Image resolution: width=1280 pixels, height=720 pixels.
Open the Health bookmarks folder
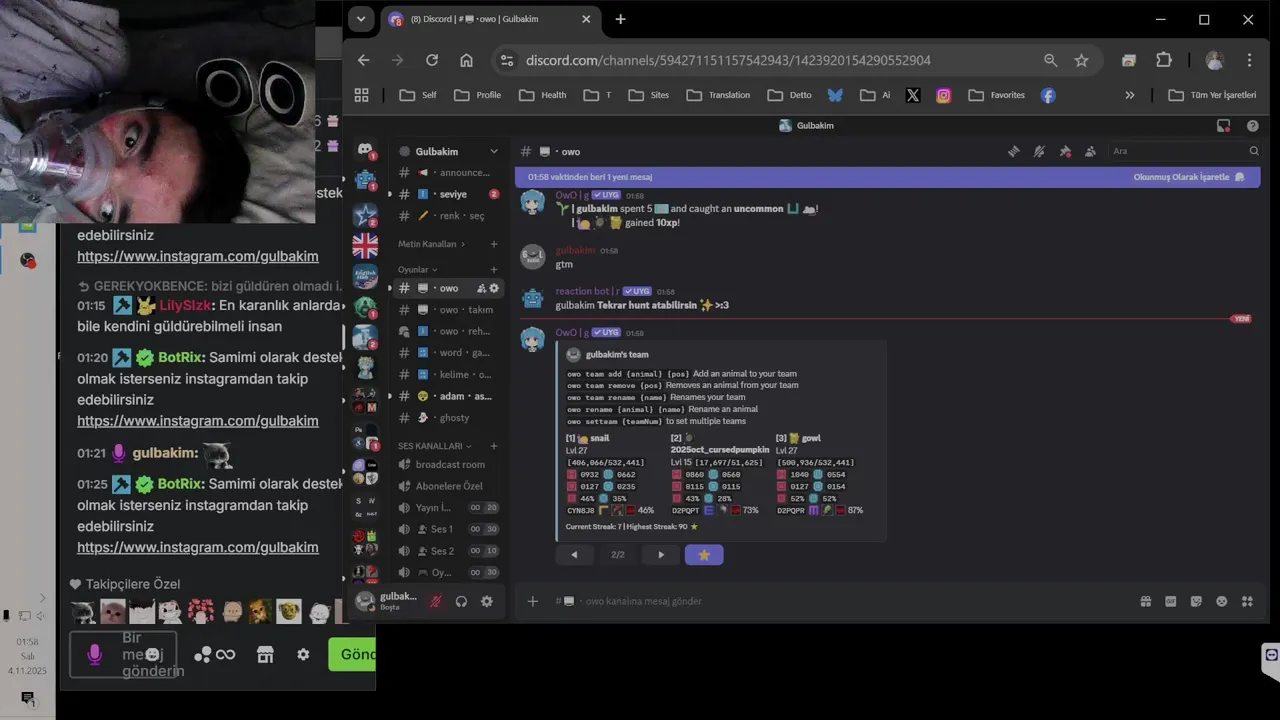coord(542,95)
